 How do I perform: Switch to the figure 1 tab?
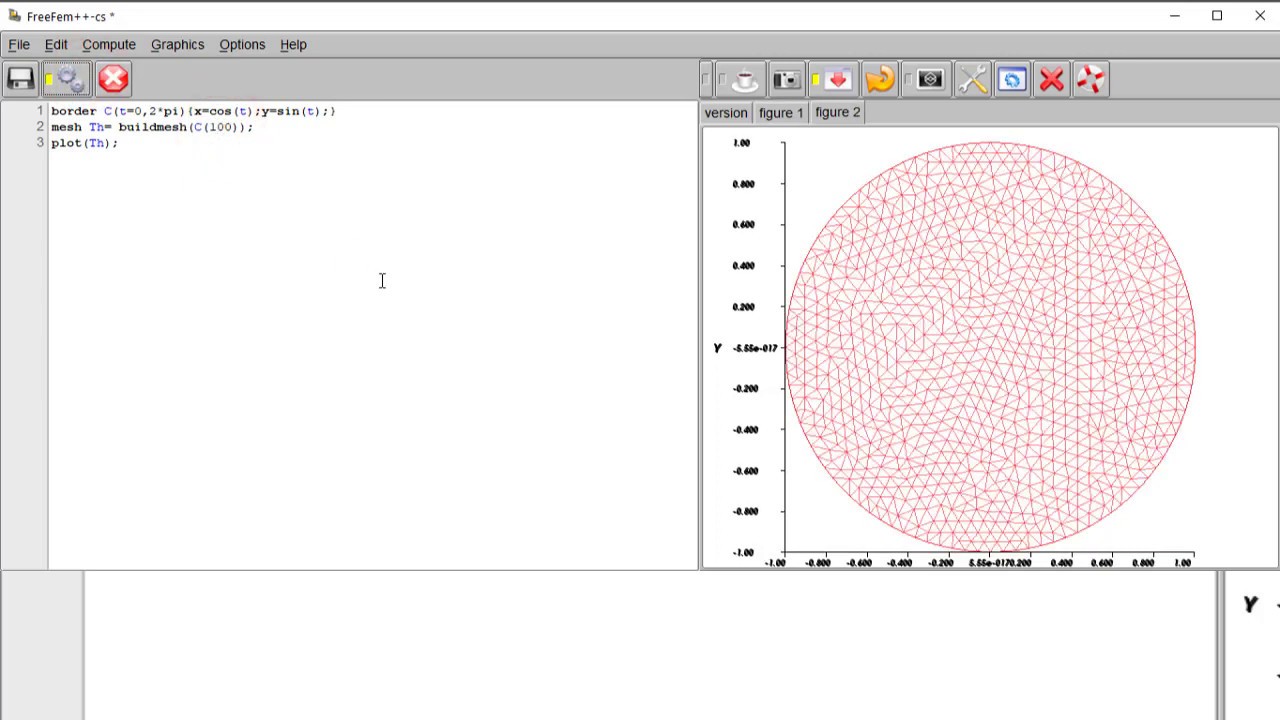[781, 113]
